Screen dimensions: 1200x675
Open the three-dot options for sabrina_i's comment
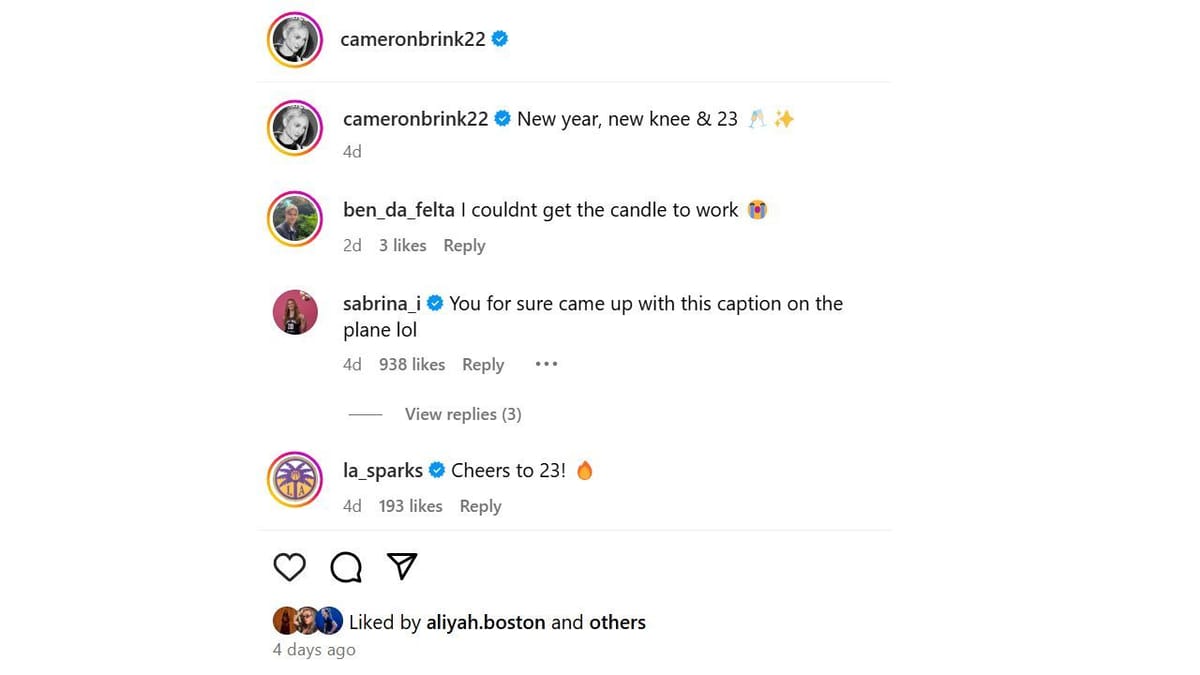546,364
